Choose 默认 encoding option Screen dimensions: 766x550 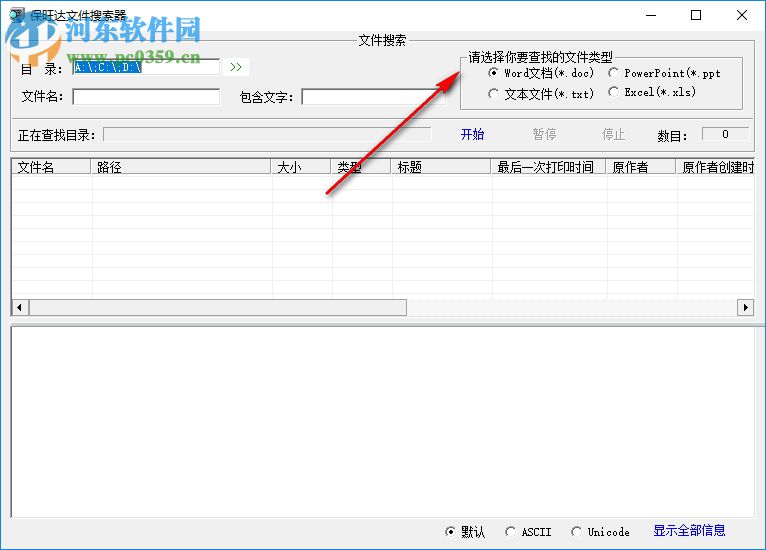click(x=465, y=531)
